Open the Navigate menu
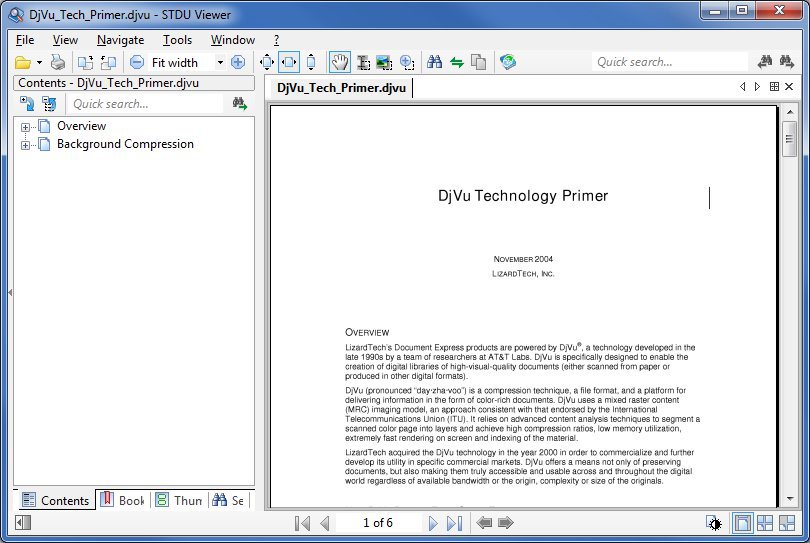810x543 pixels. pyautogui.click(x=120, y=40)
